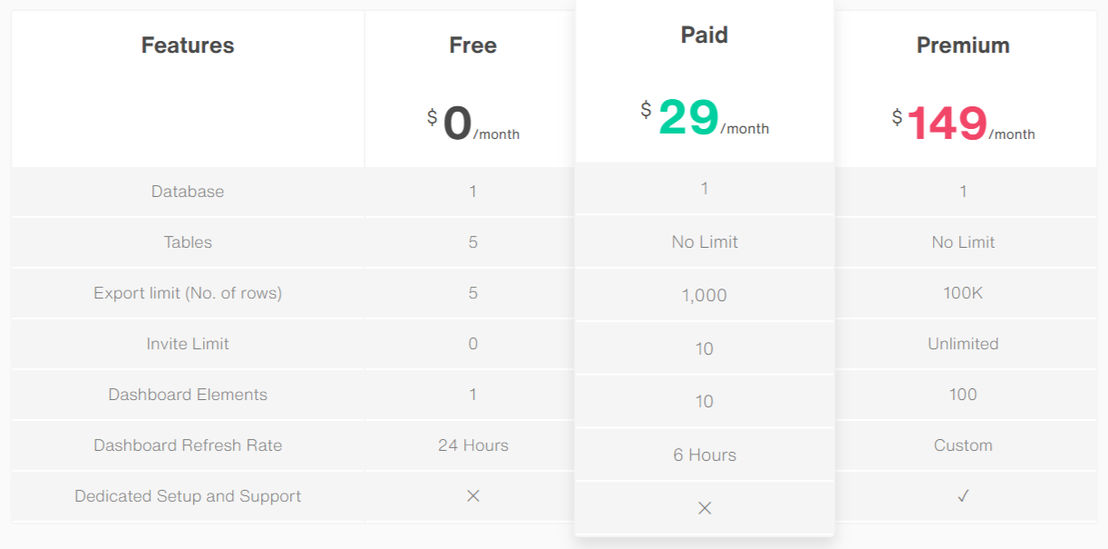Image resolution: width=1108 pixels, height=549 pixels.
Task: Click the Free plan dashboard elements value 1
Action: [x=473, y=394]
